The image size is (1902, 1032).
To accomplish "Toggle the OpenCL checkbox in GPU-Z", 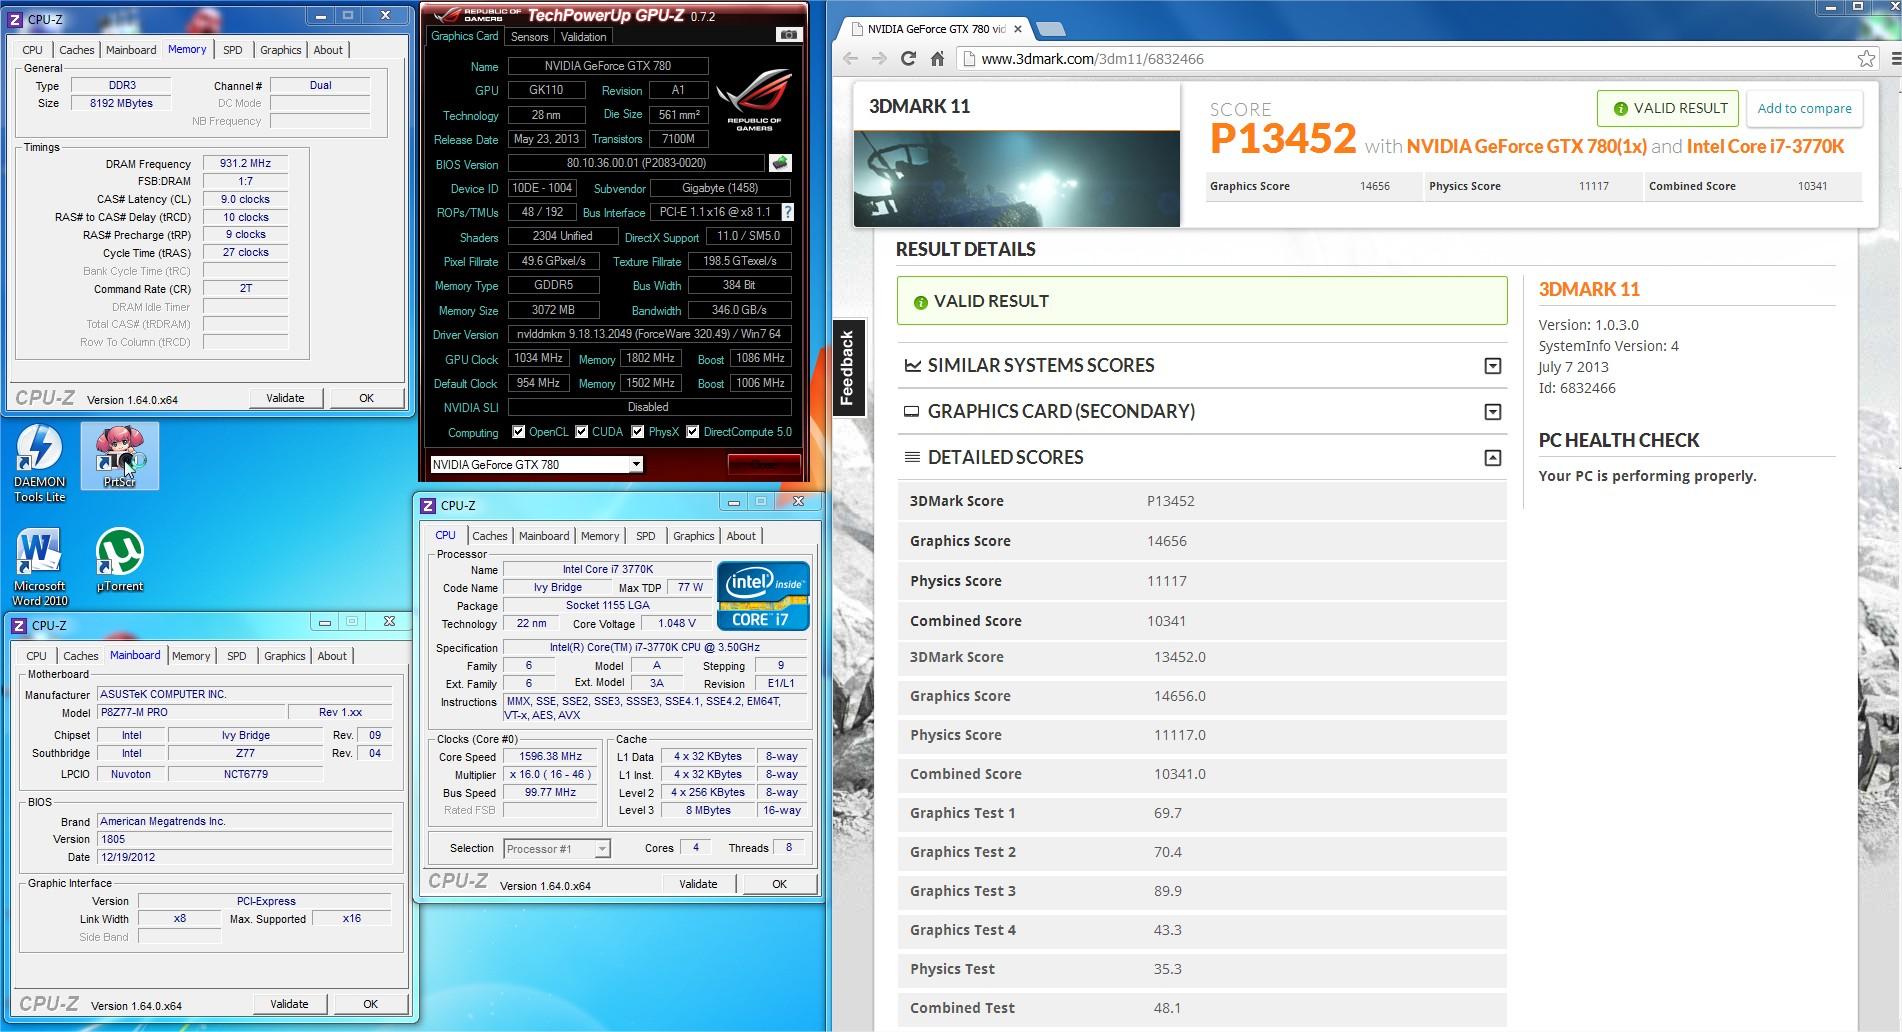I will [518, 432].
